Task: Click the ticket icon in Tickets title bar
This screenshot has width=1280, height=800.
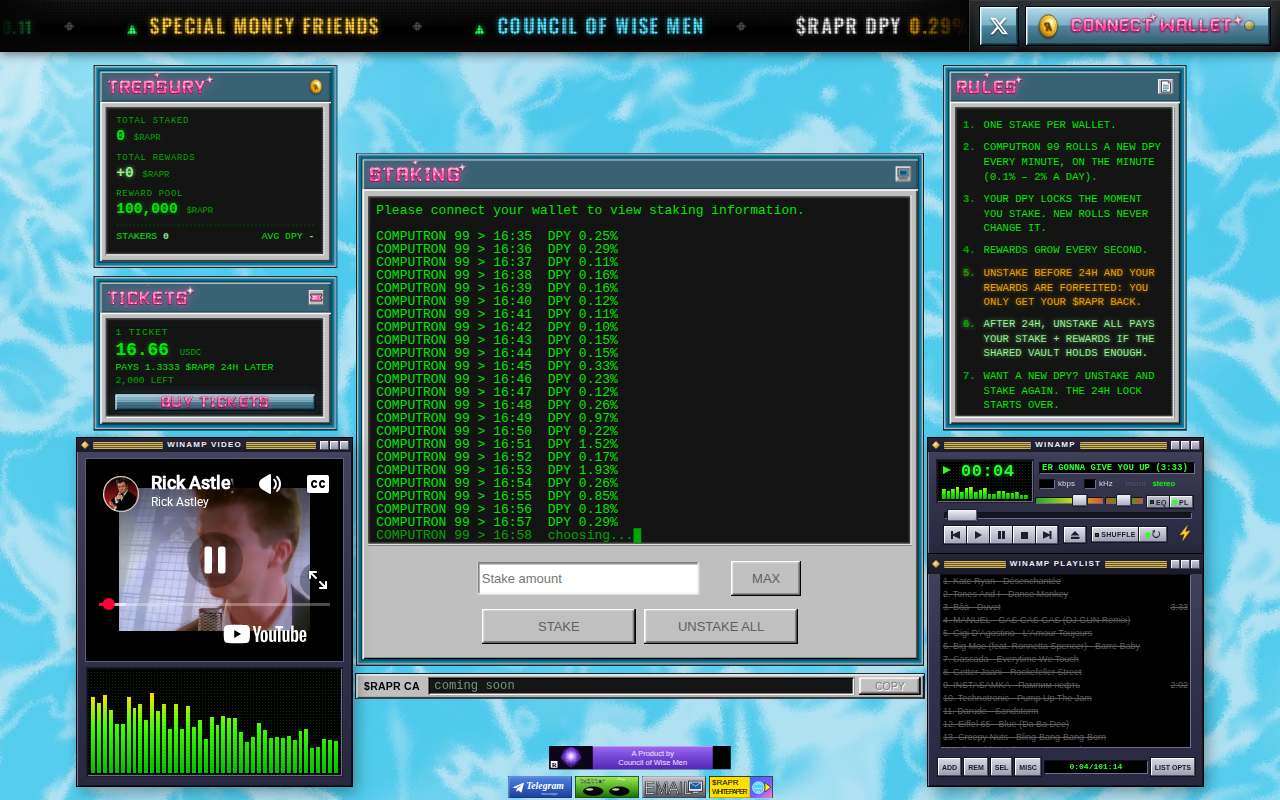Action: coord(316,297)
